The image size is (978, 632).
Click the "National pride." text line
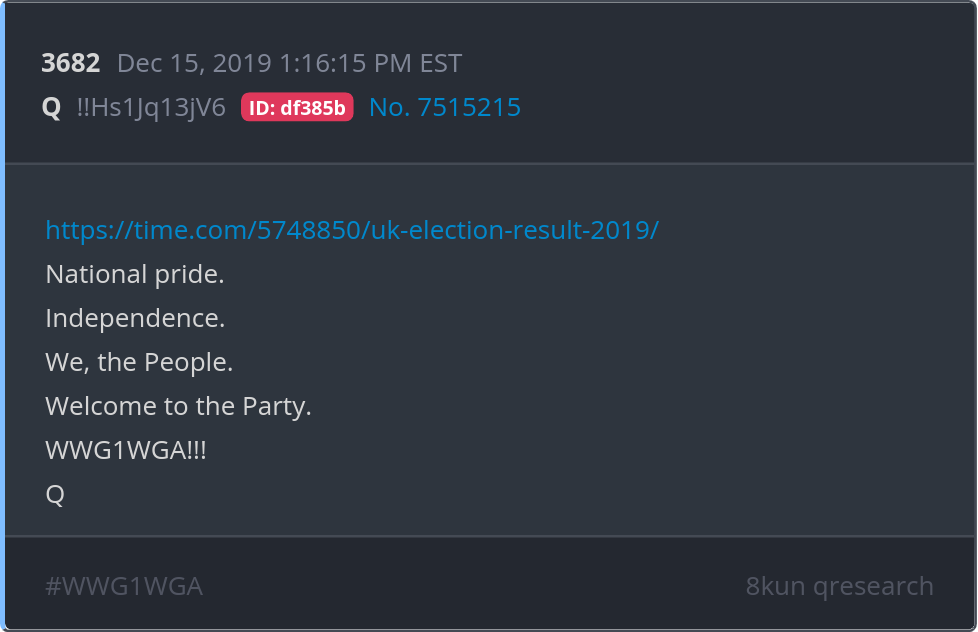pyautogui.click(x=135, y=274)
